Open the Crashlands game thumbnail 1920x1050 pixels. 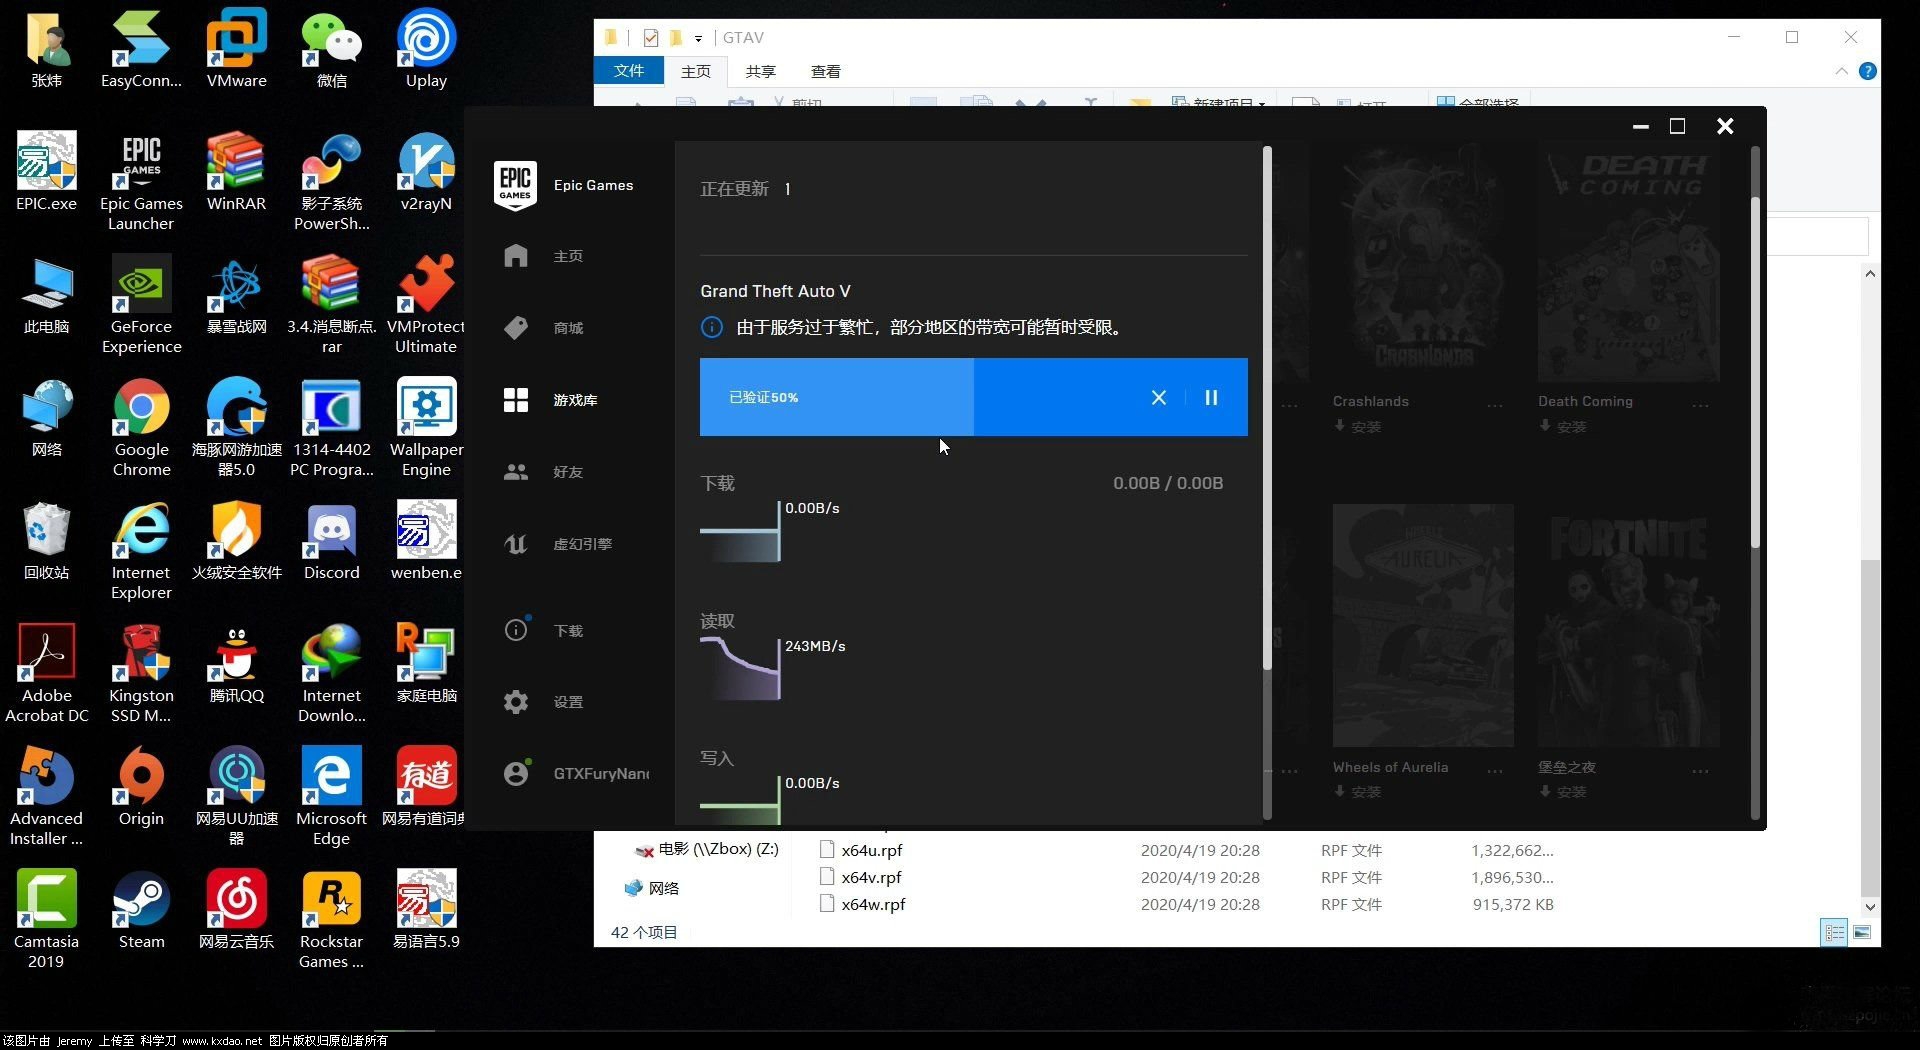pos(1422,262)
